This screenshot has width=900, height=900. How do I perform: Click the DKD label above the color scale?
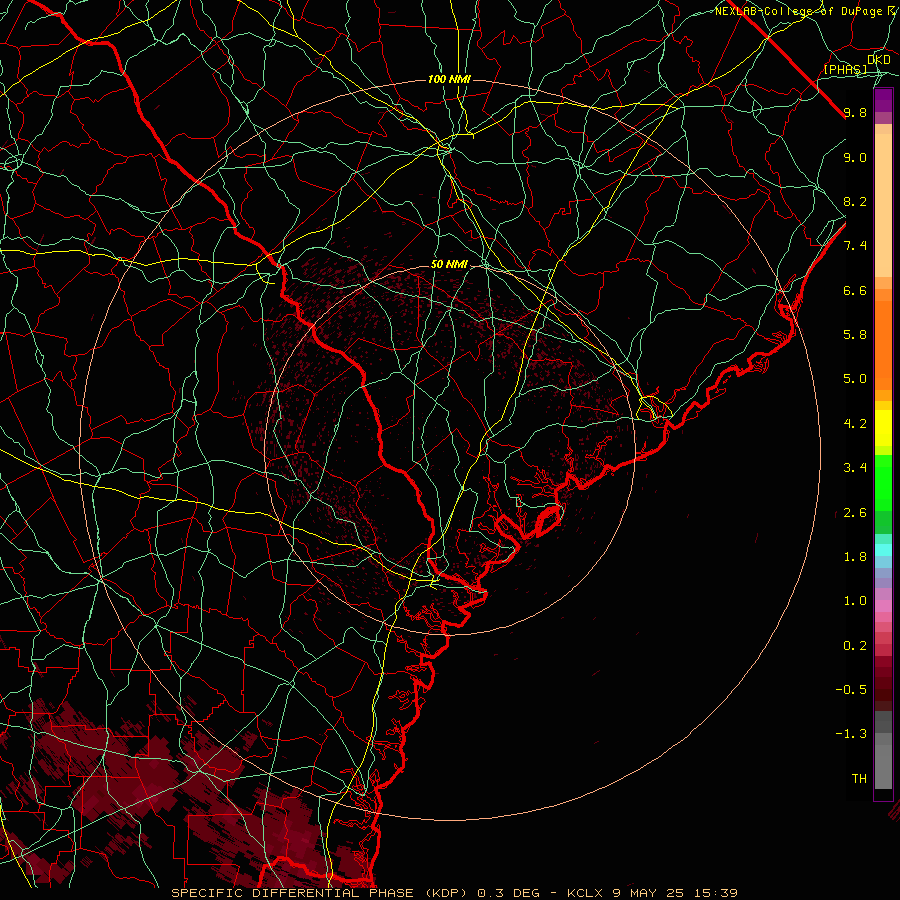click(x=878, y=60)
